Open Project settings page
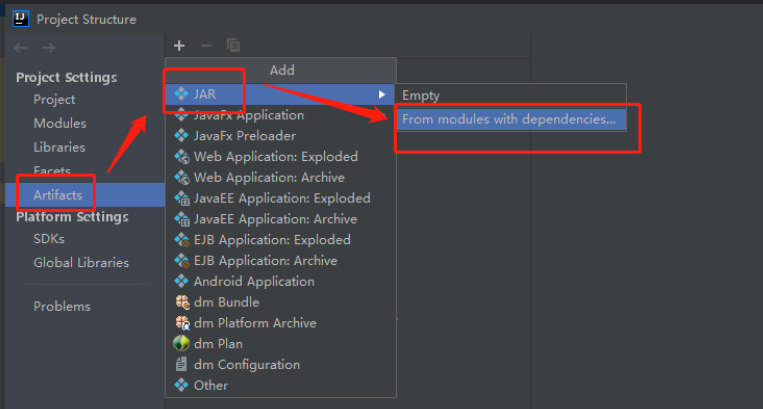763x409 pixels. [54, 100]
